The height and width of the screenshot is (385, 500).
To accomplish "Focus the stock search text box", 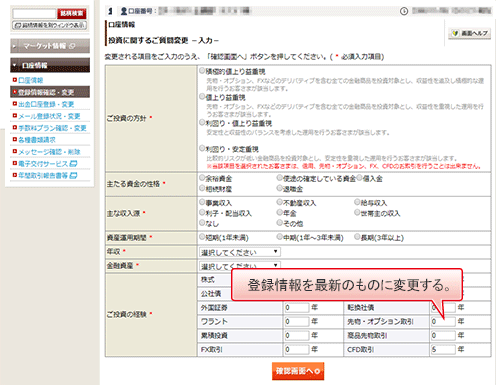I will [34, 14].
